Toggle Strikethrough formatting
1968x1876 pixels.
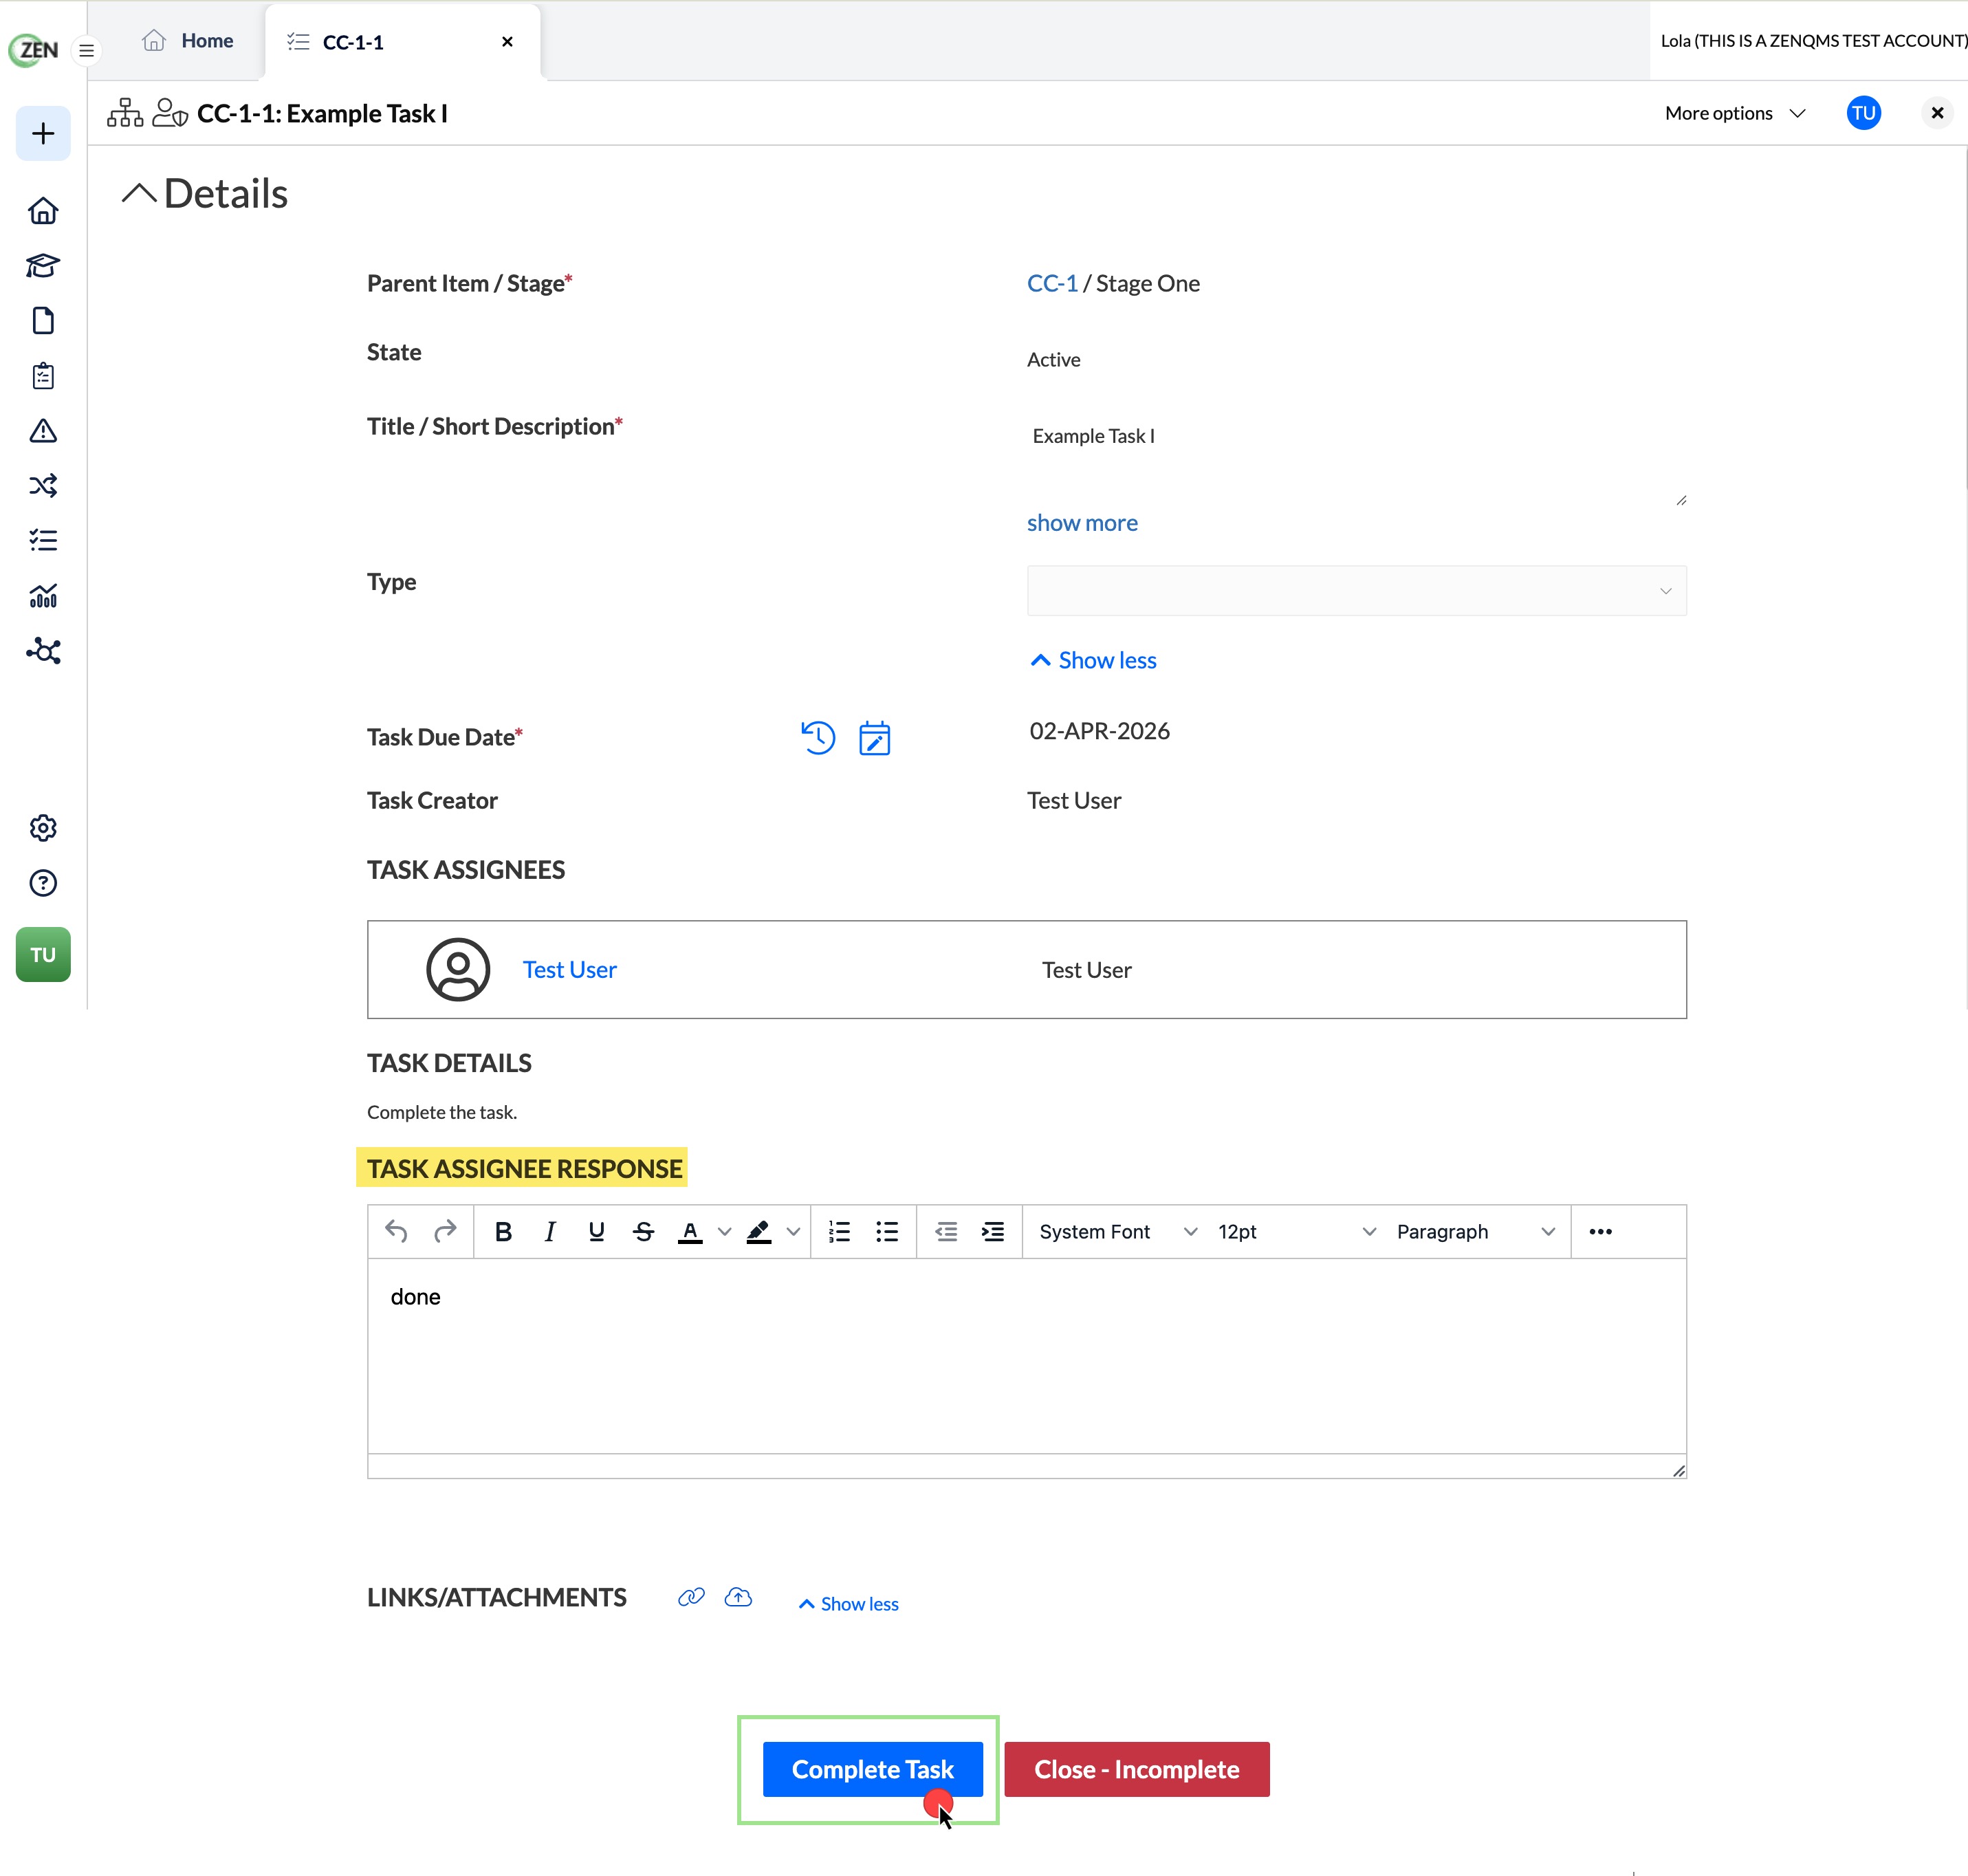coord(643,1232)
